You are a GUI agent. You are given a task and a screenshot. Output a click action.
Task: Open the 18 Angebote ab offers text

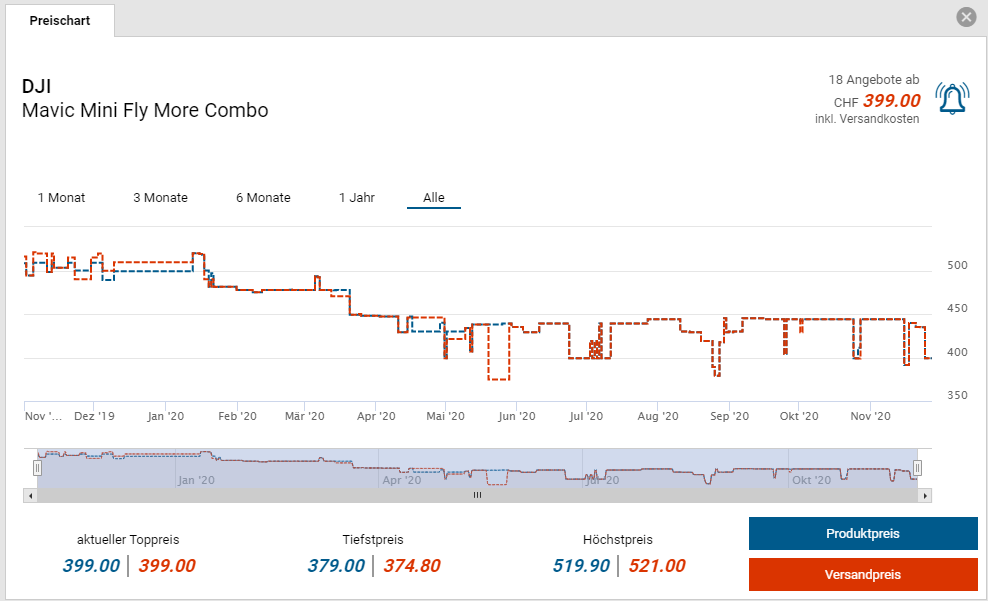873,79
